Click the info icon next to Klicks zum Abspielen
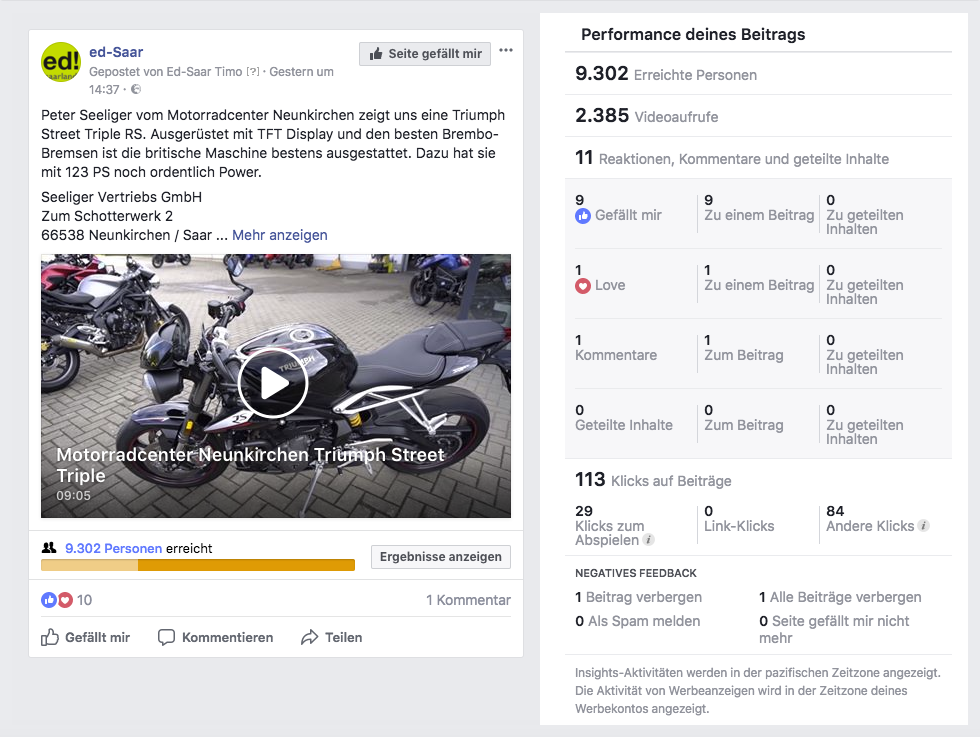This screenshot has width=980, height=737. click(x=649, y=539)
